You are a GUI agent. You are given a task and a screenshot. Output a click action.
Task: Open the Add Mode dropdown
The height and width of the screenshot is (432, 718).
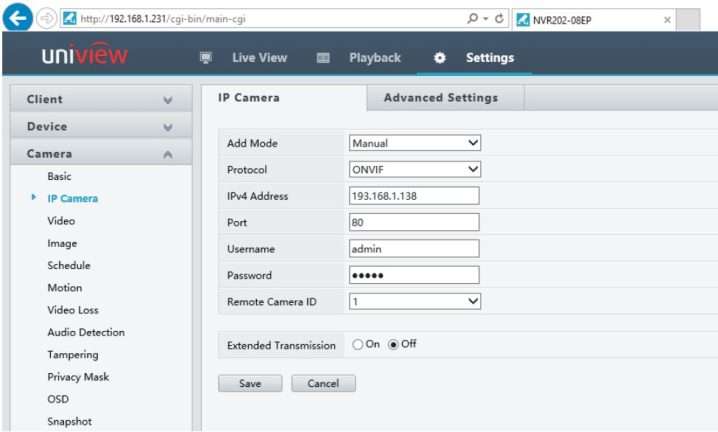414,143
